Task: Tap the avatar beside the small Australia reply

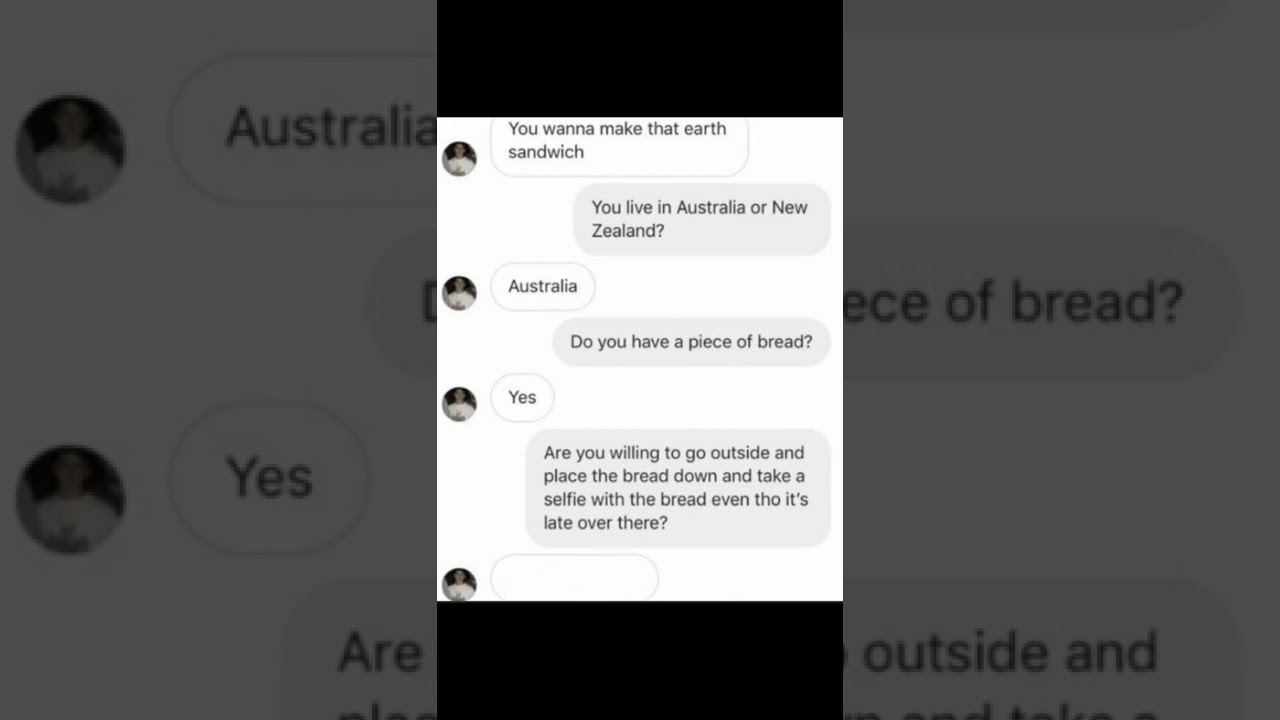Action: tap(459, 293)
